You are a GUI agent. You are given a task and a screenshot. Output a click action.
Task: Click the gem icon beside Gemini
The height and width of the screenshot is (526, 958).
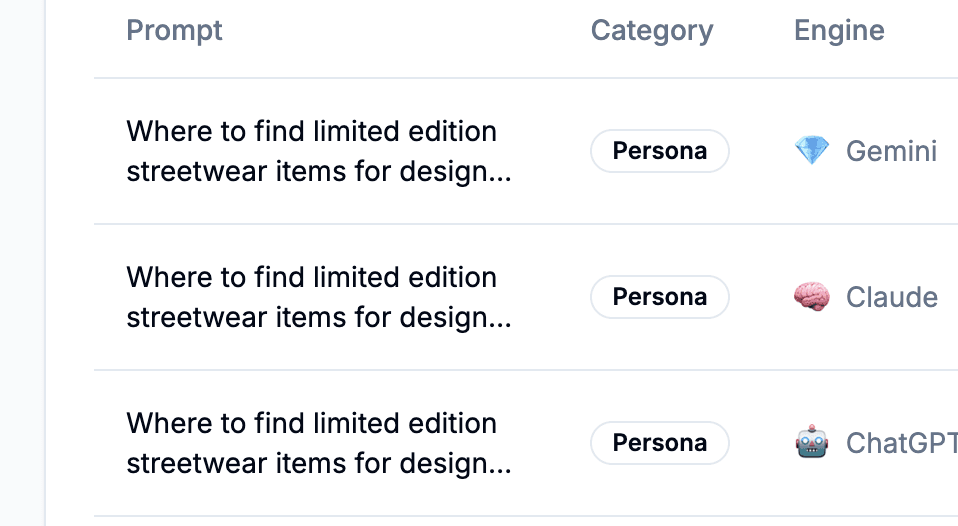click(x=811, y=151)
